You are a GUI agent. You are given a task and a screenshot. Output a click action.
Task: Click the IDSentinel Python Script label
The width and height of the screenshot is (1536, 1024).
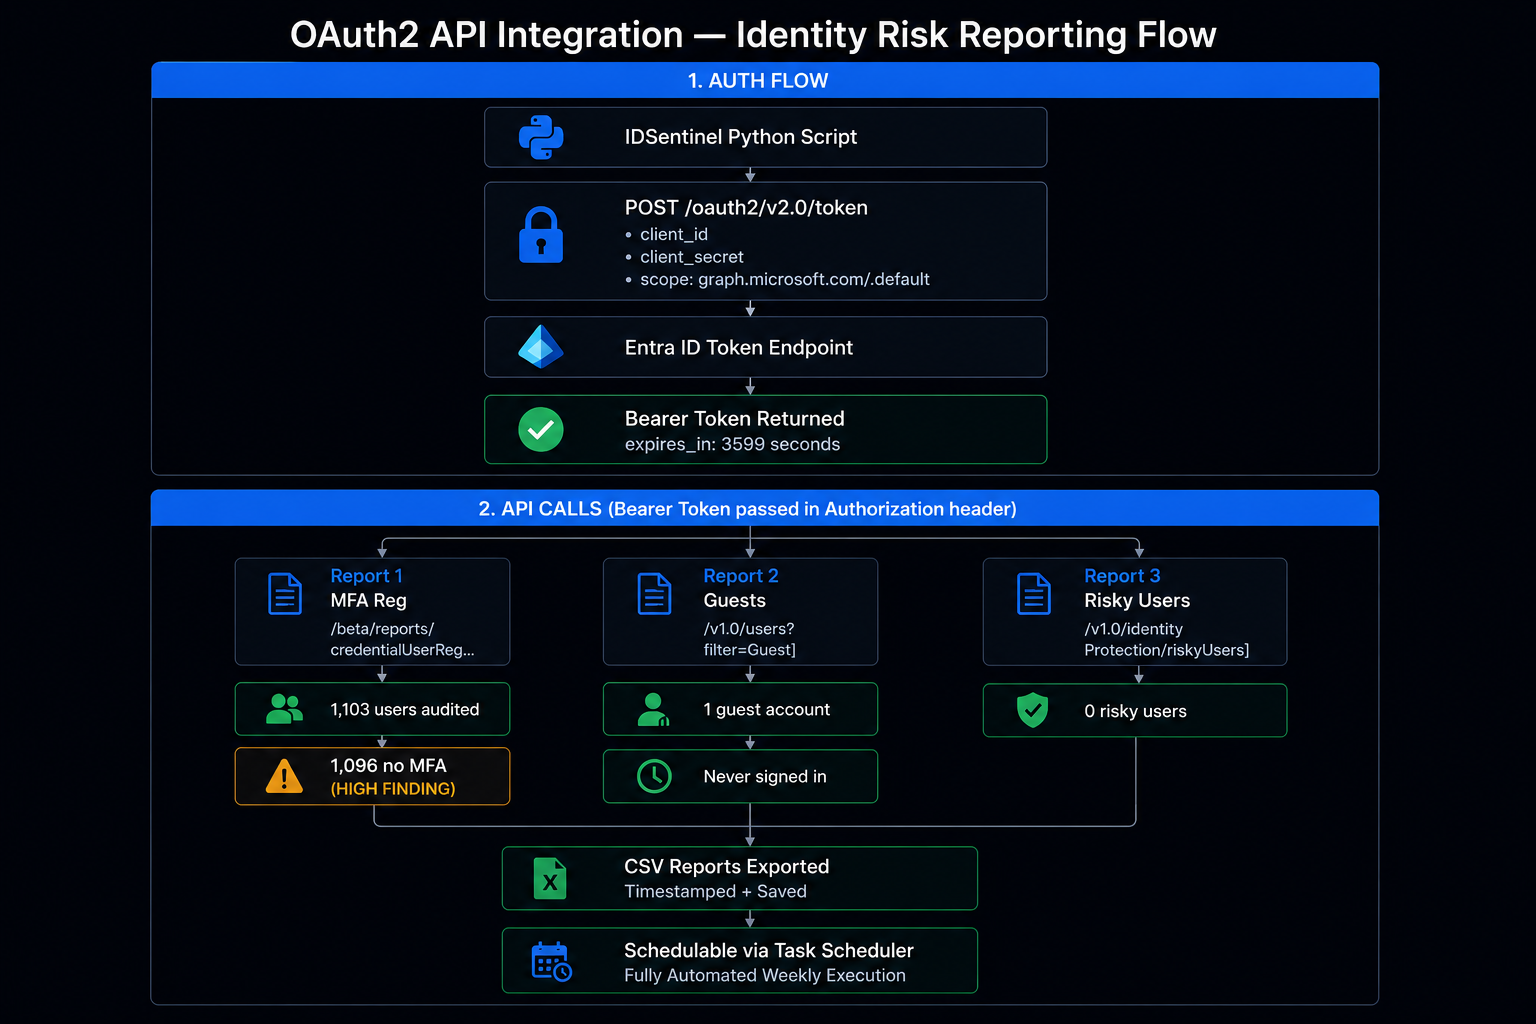[741, 137]
